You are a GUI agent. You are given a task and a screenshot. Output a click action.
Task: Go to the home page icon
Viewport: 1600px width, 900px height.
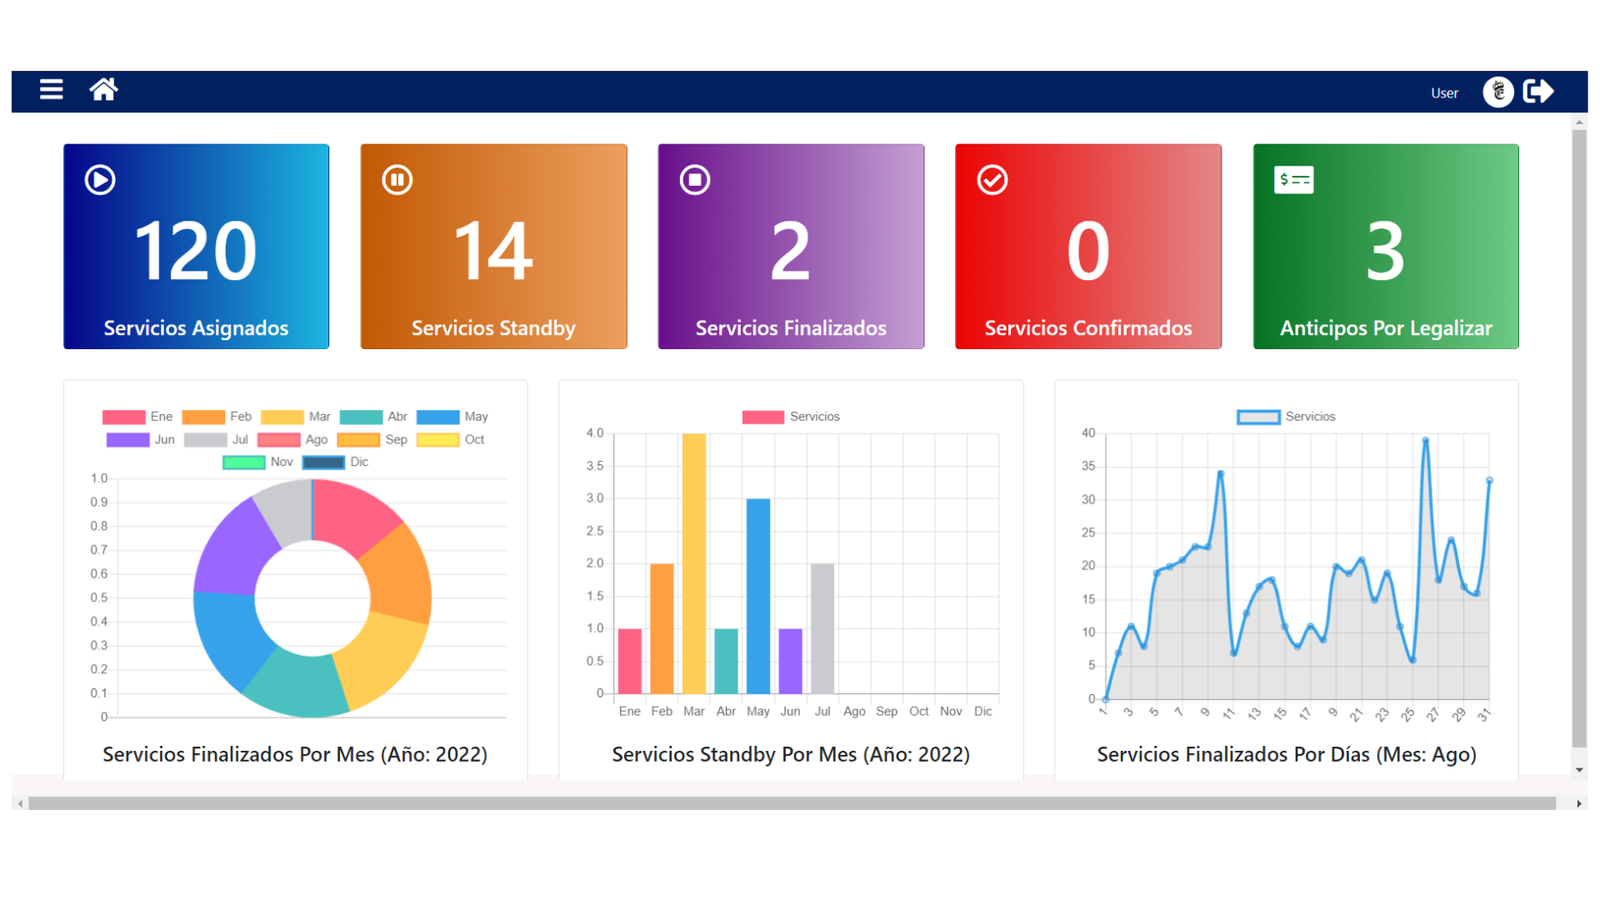click(103, 90)
